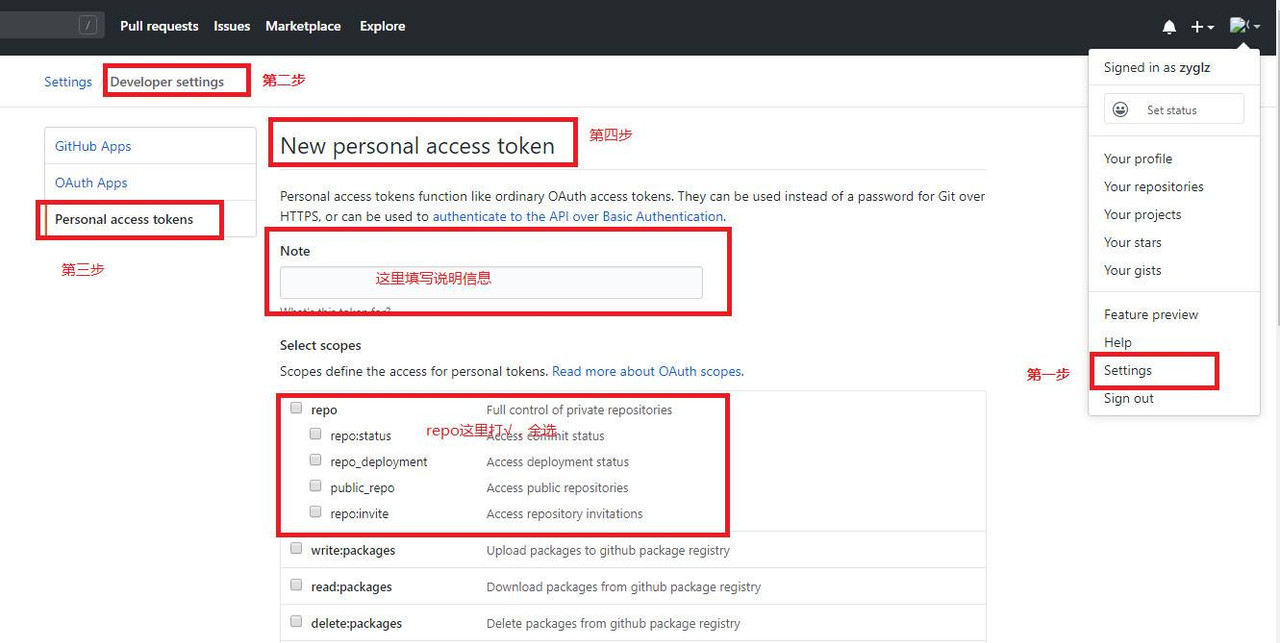This screenshot has height=643, width=1280.
Task: Click the Note text input field
Action: coord(491,282)
